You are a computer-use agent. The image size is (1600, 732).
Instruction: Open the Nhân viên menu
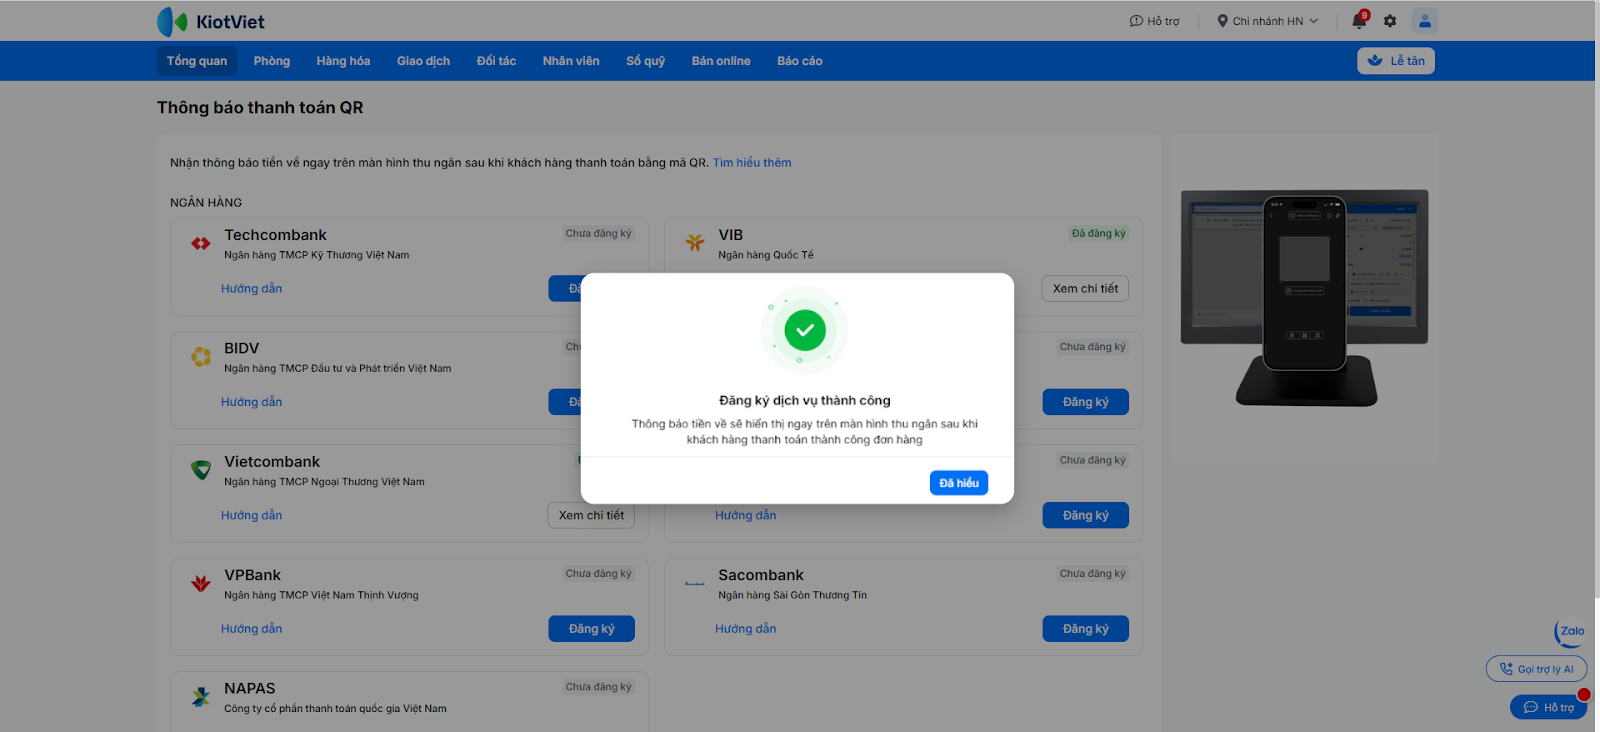coord(571,61)
